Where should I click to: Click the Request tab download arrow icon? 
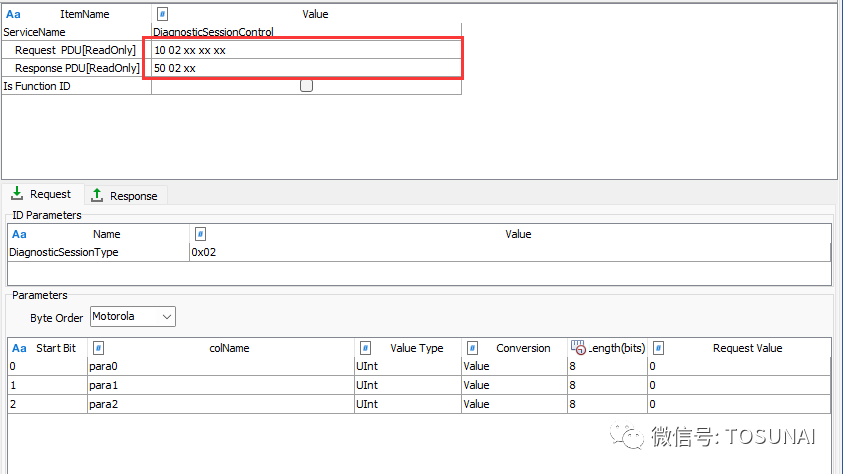tap(17, 193)
